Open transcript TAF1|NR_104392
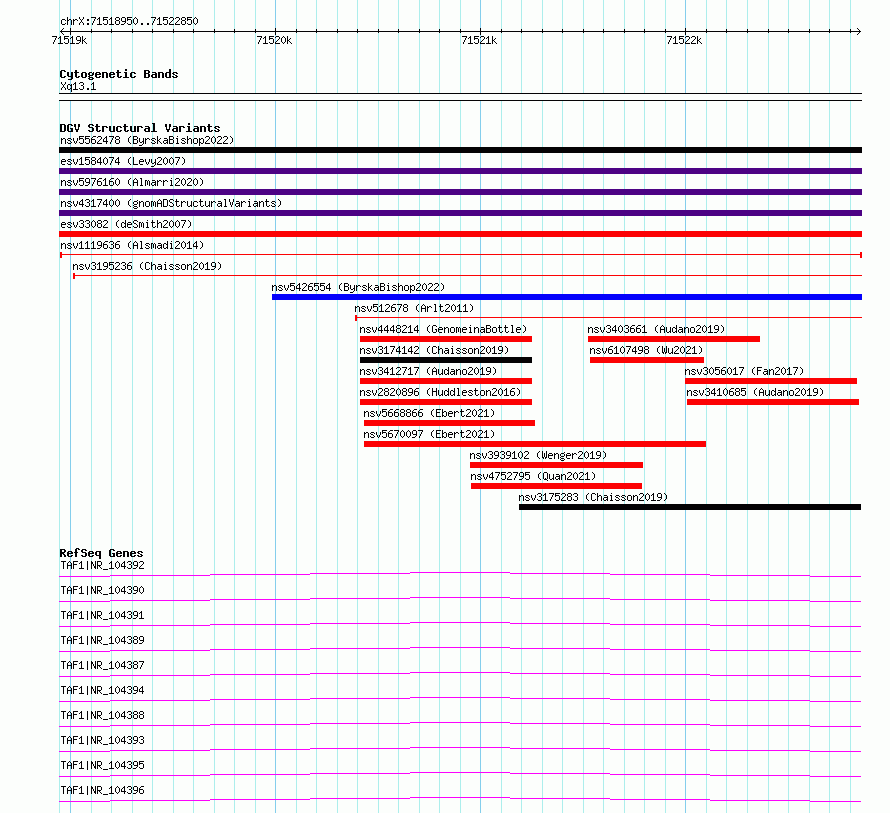This screenshot has width=890, height=813. [102, 565]
